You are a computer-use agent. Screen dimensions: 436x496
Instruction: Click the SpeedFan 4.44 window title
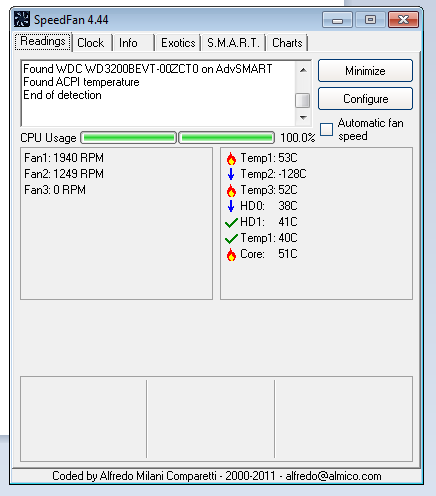71,20
